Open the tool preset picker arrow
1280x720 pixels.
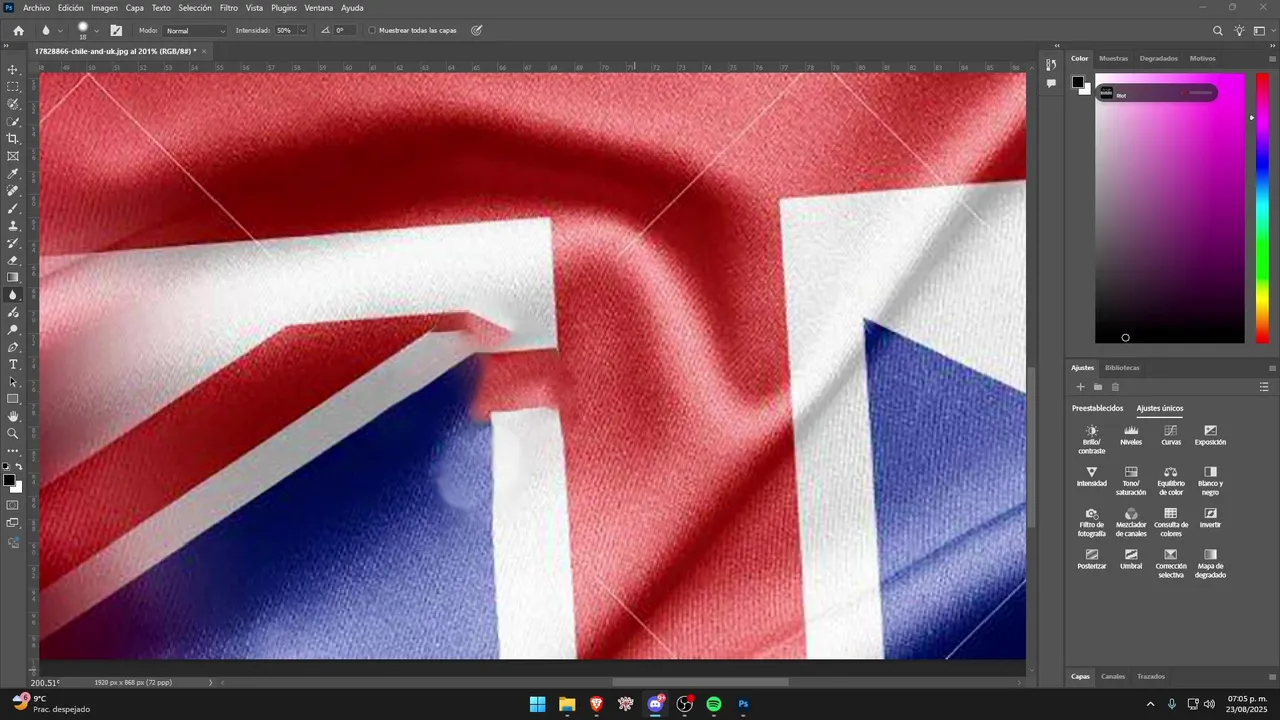click(59, 31)
